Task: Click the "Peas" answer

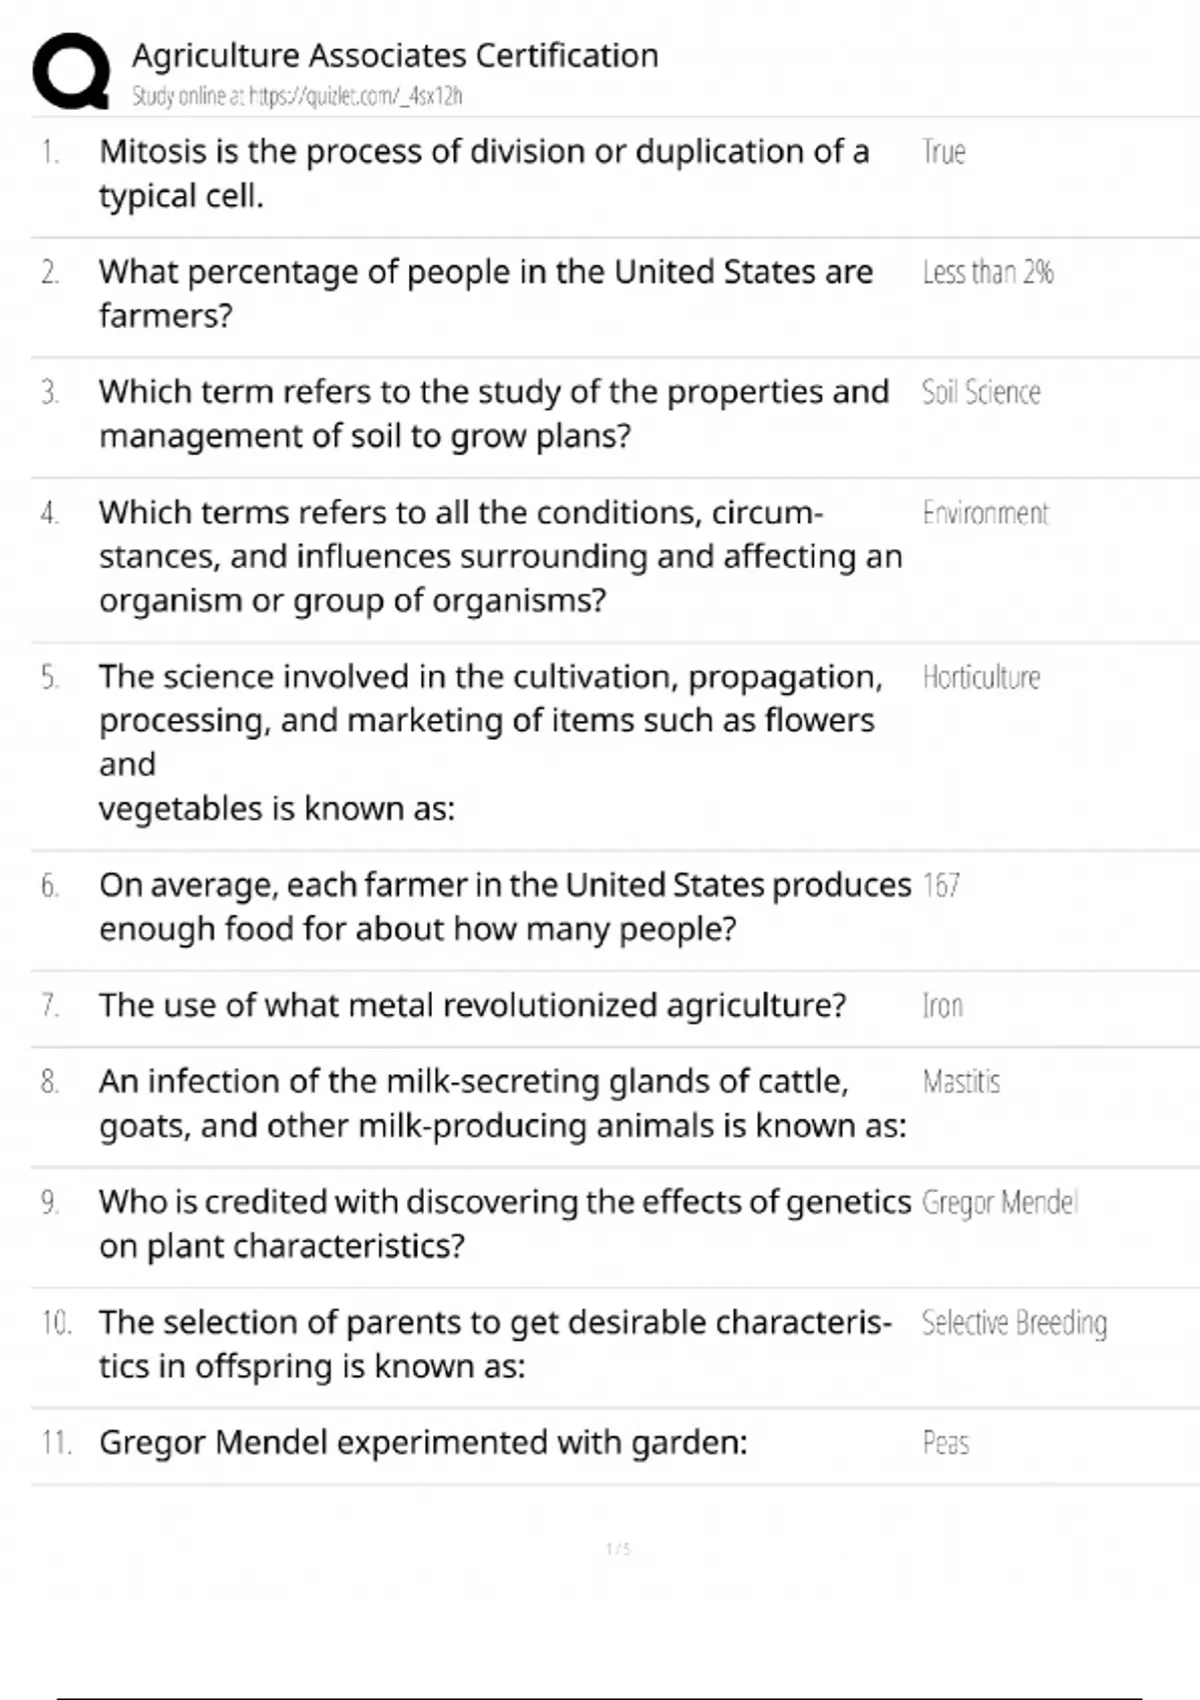Action: [945, 1442]
